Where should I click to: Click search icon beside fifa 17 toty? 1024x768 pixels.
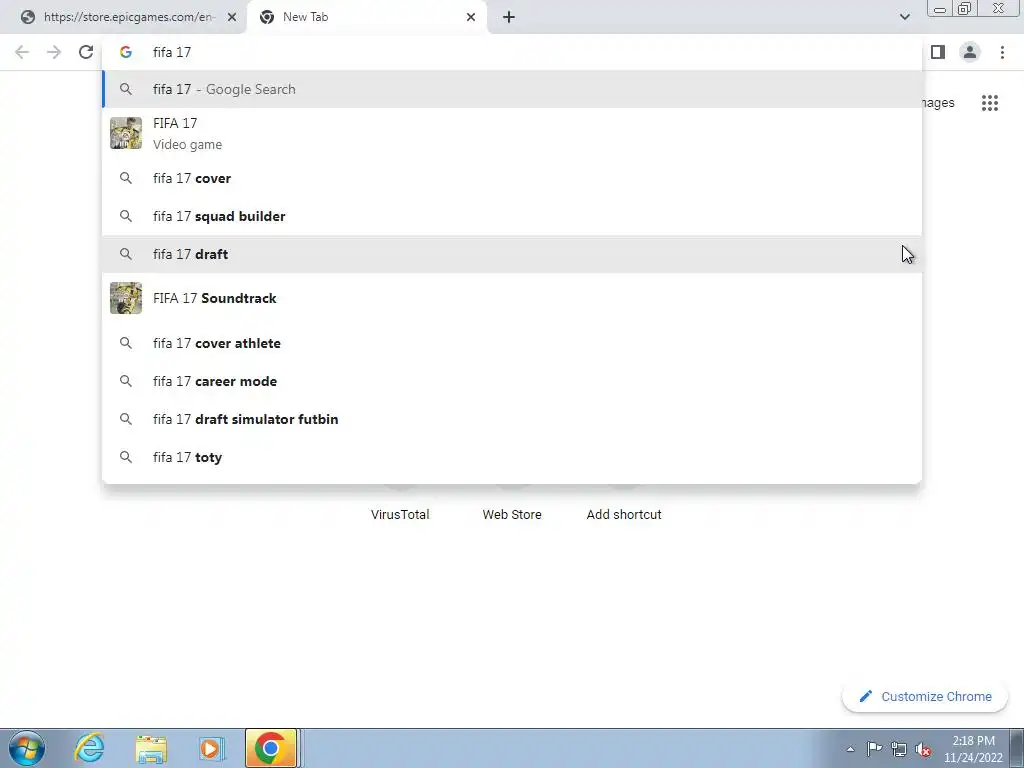pos(125,456)
